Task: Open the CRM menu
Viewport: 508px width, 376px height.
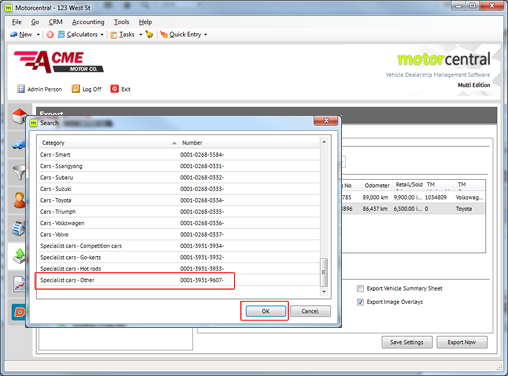Action: [x=55, y=22]
